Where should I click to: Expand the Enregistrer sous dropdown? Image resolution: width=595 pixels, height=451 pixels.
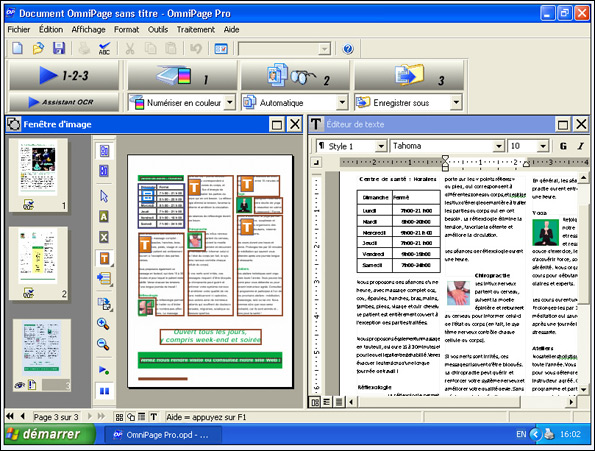(456, 102)
